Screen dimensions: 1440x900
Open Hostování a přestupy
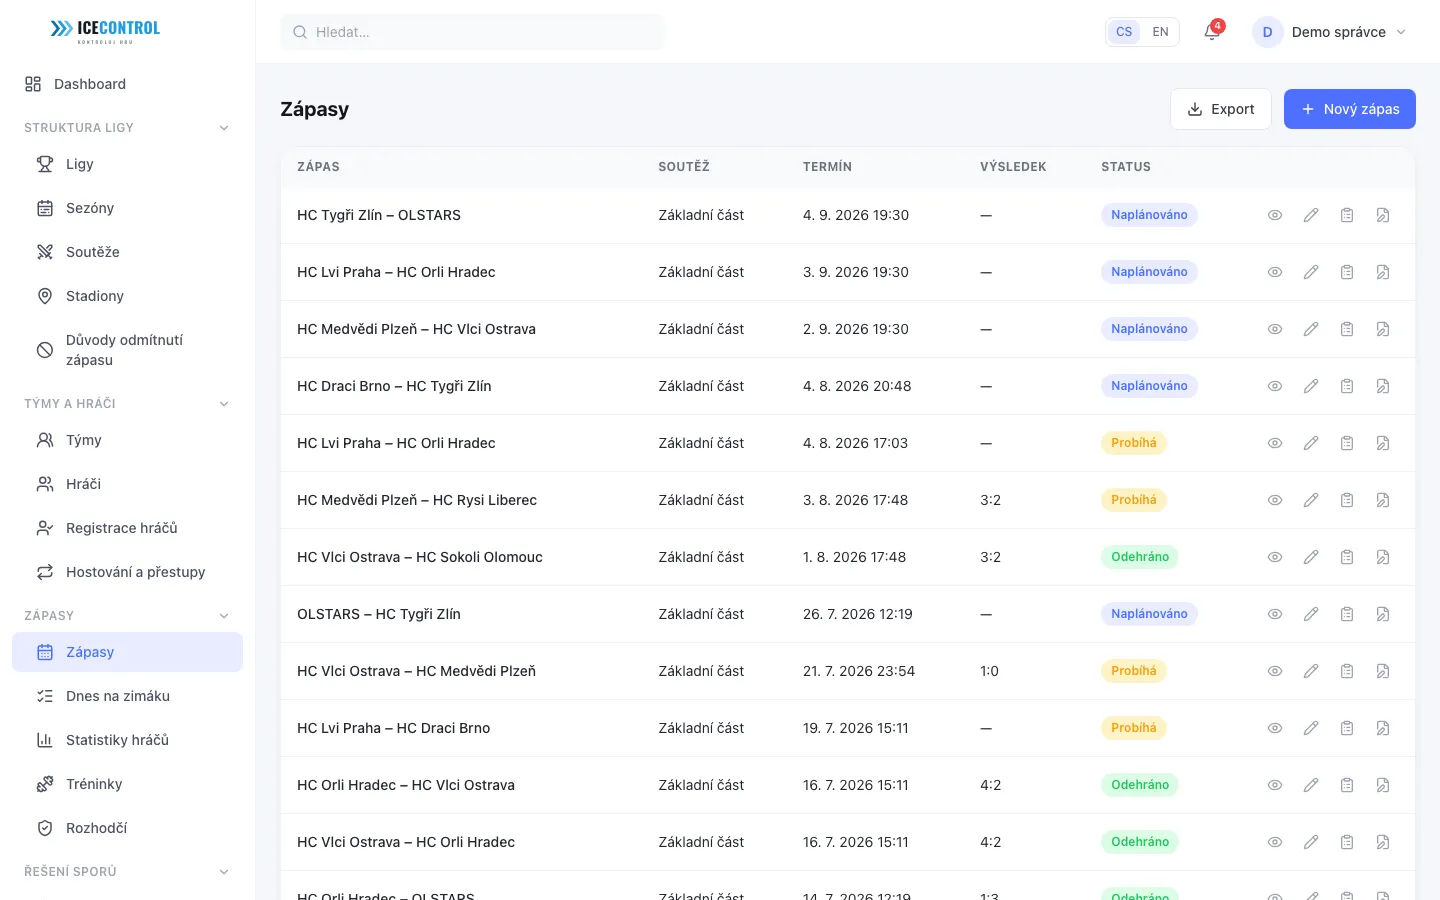pyautogui.click(x=127, y=572)
